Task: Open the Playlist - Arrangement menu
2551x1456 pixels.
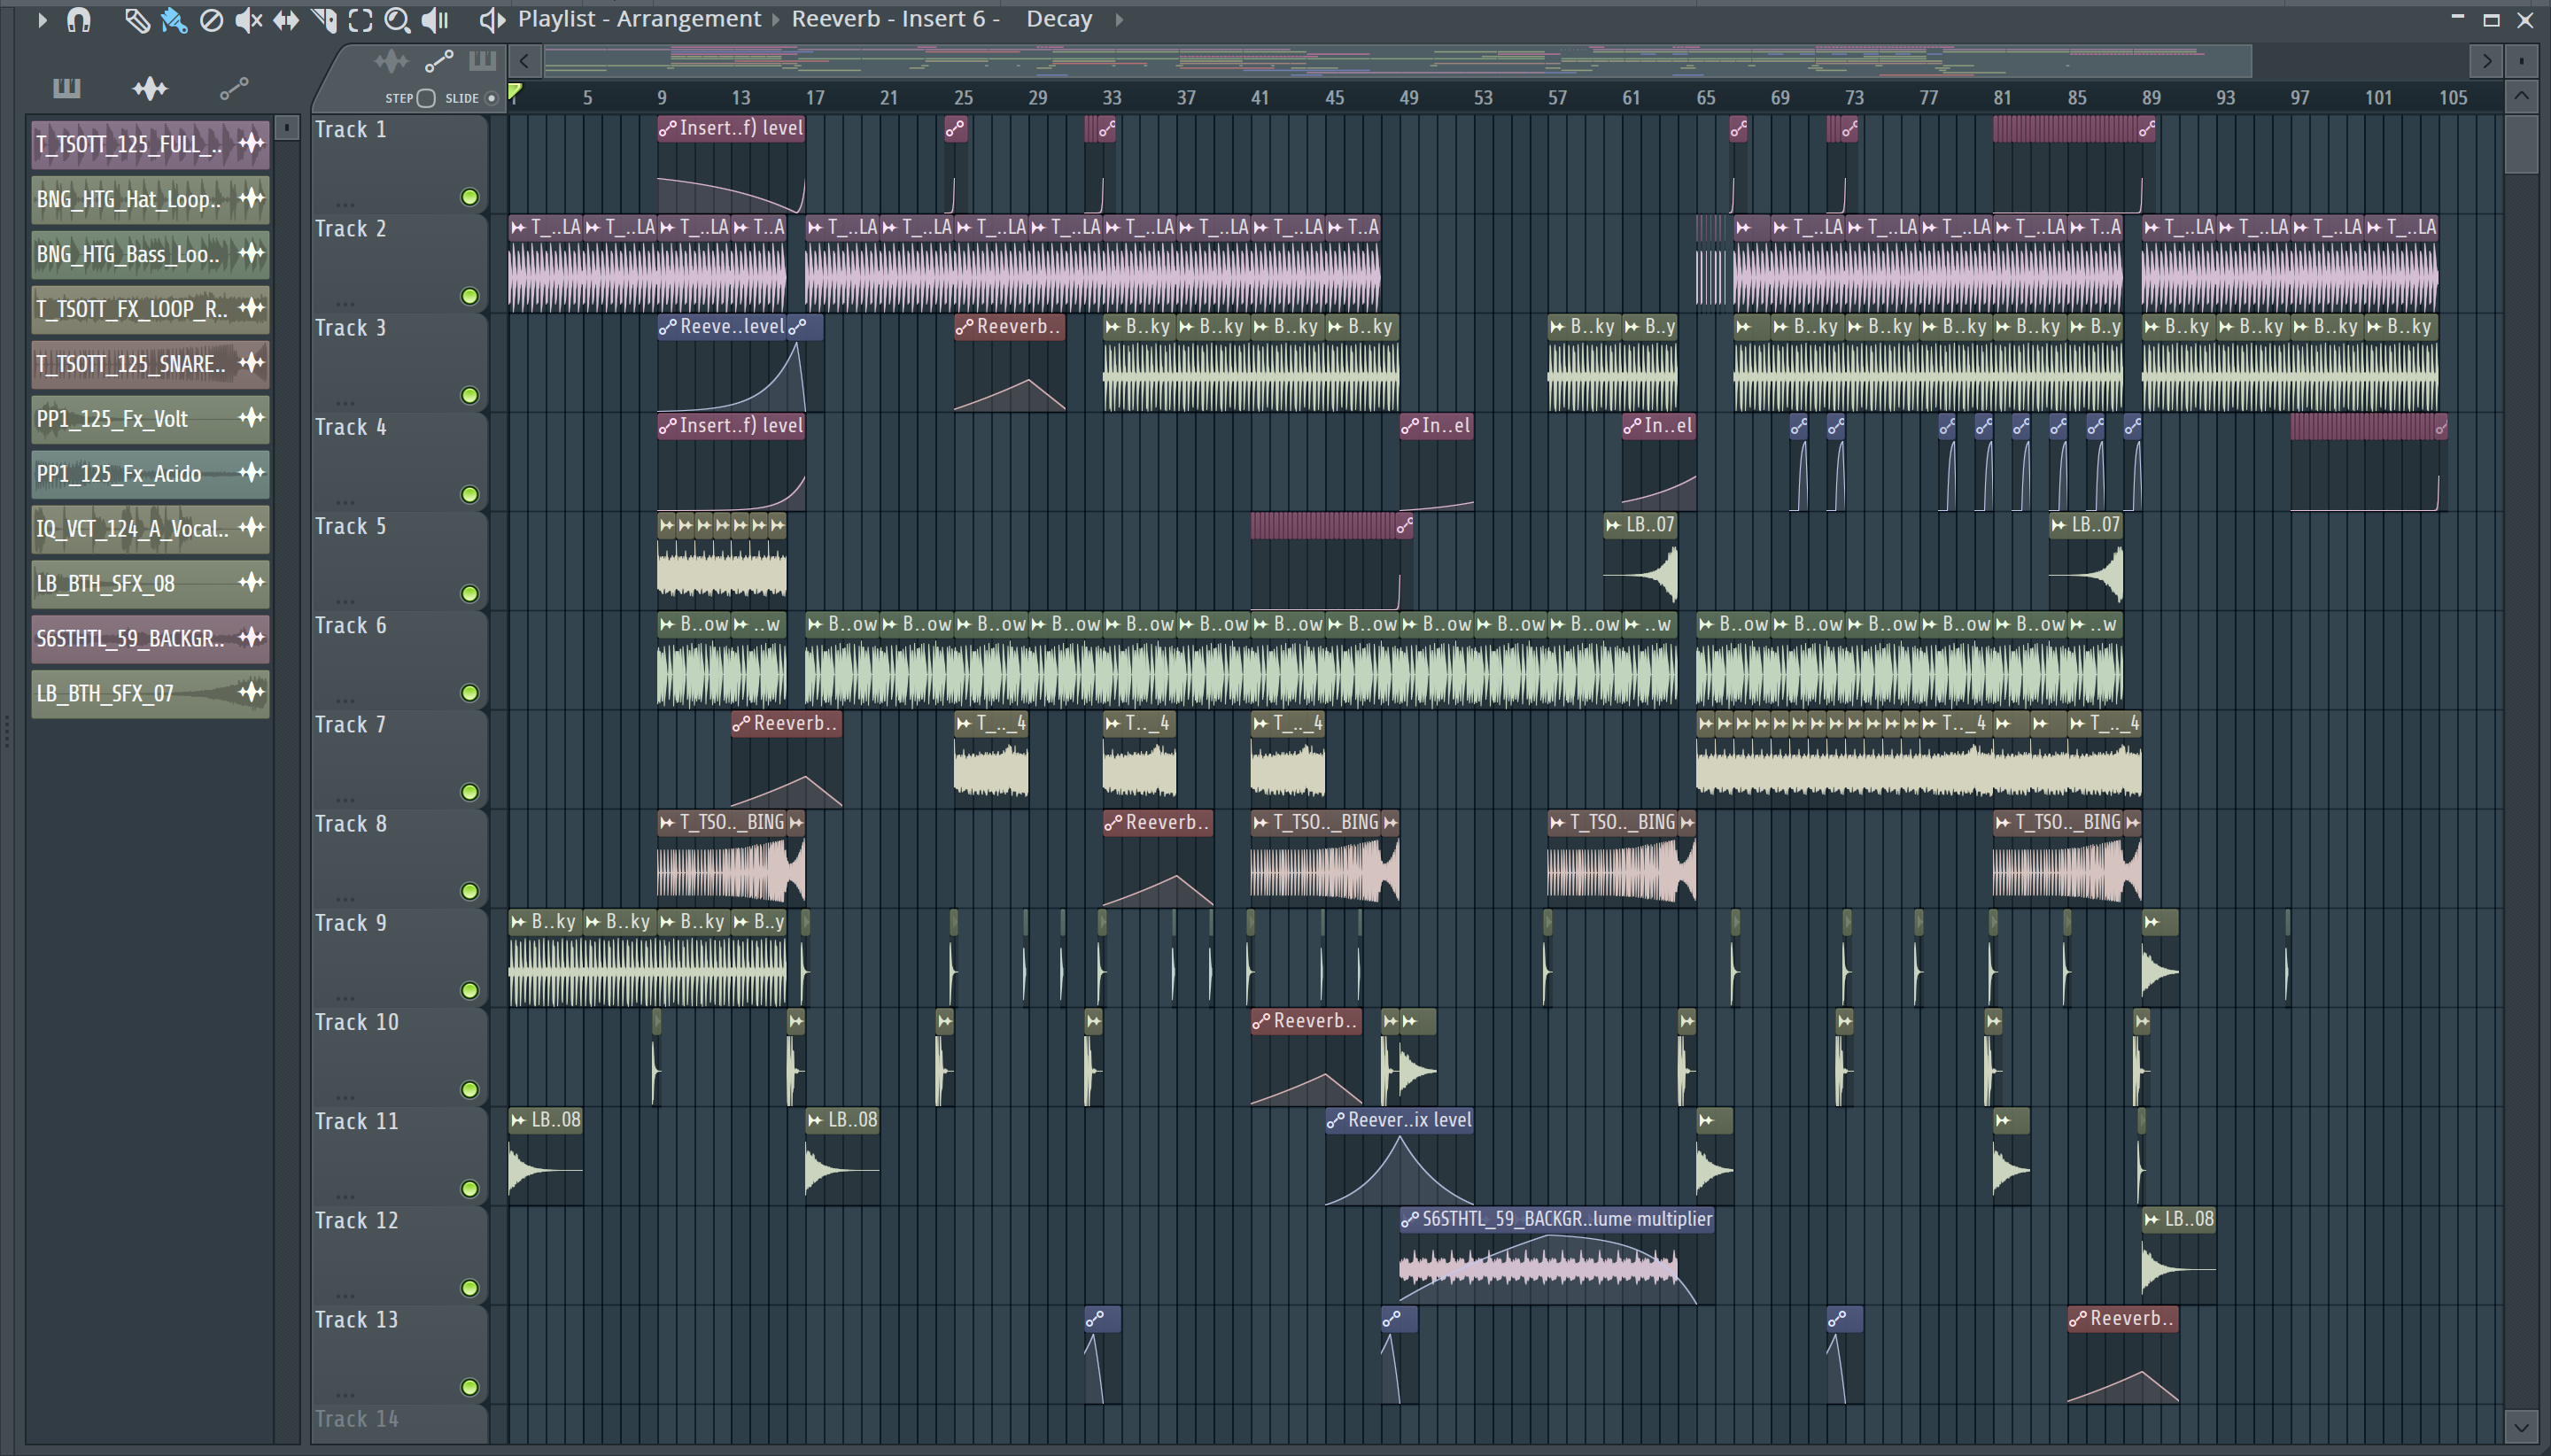Action: (639, 19)
